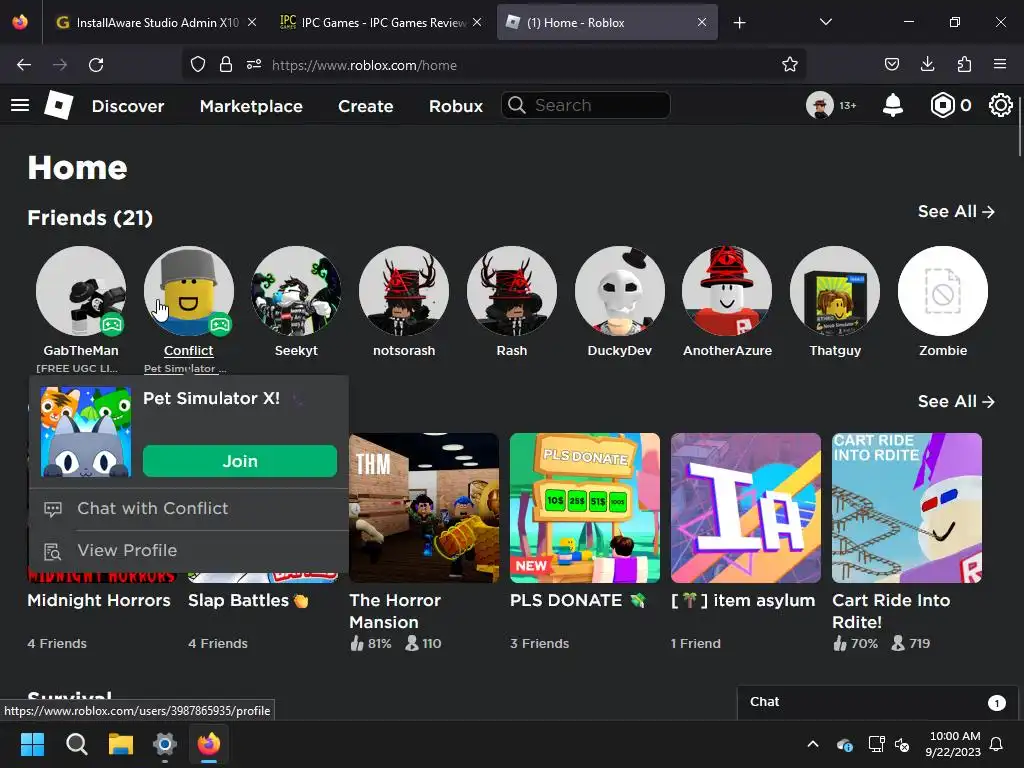Open the Create menu item
1024x768 pixels.
click(x=366, y=106)
